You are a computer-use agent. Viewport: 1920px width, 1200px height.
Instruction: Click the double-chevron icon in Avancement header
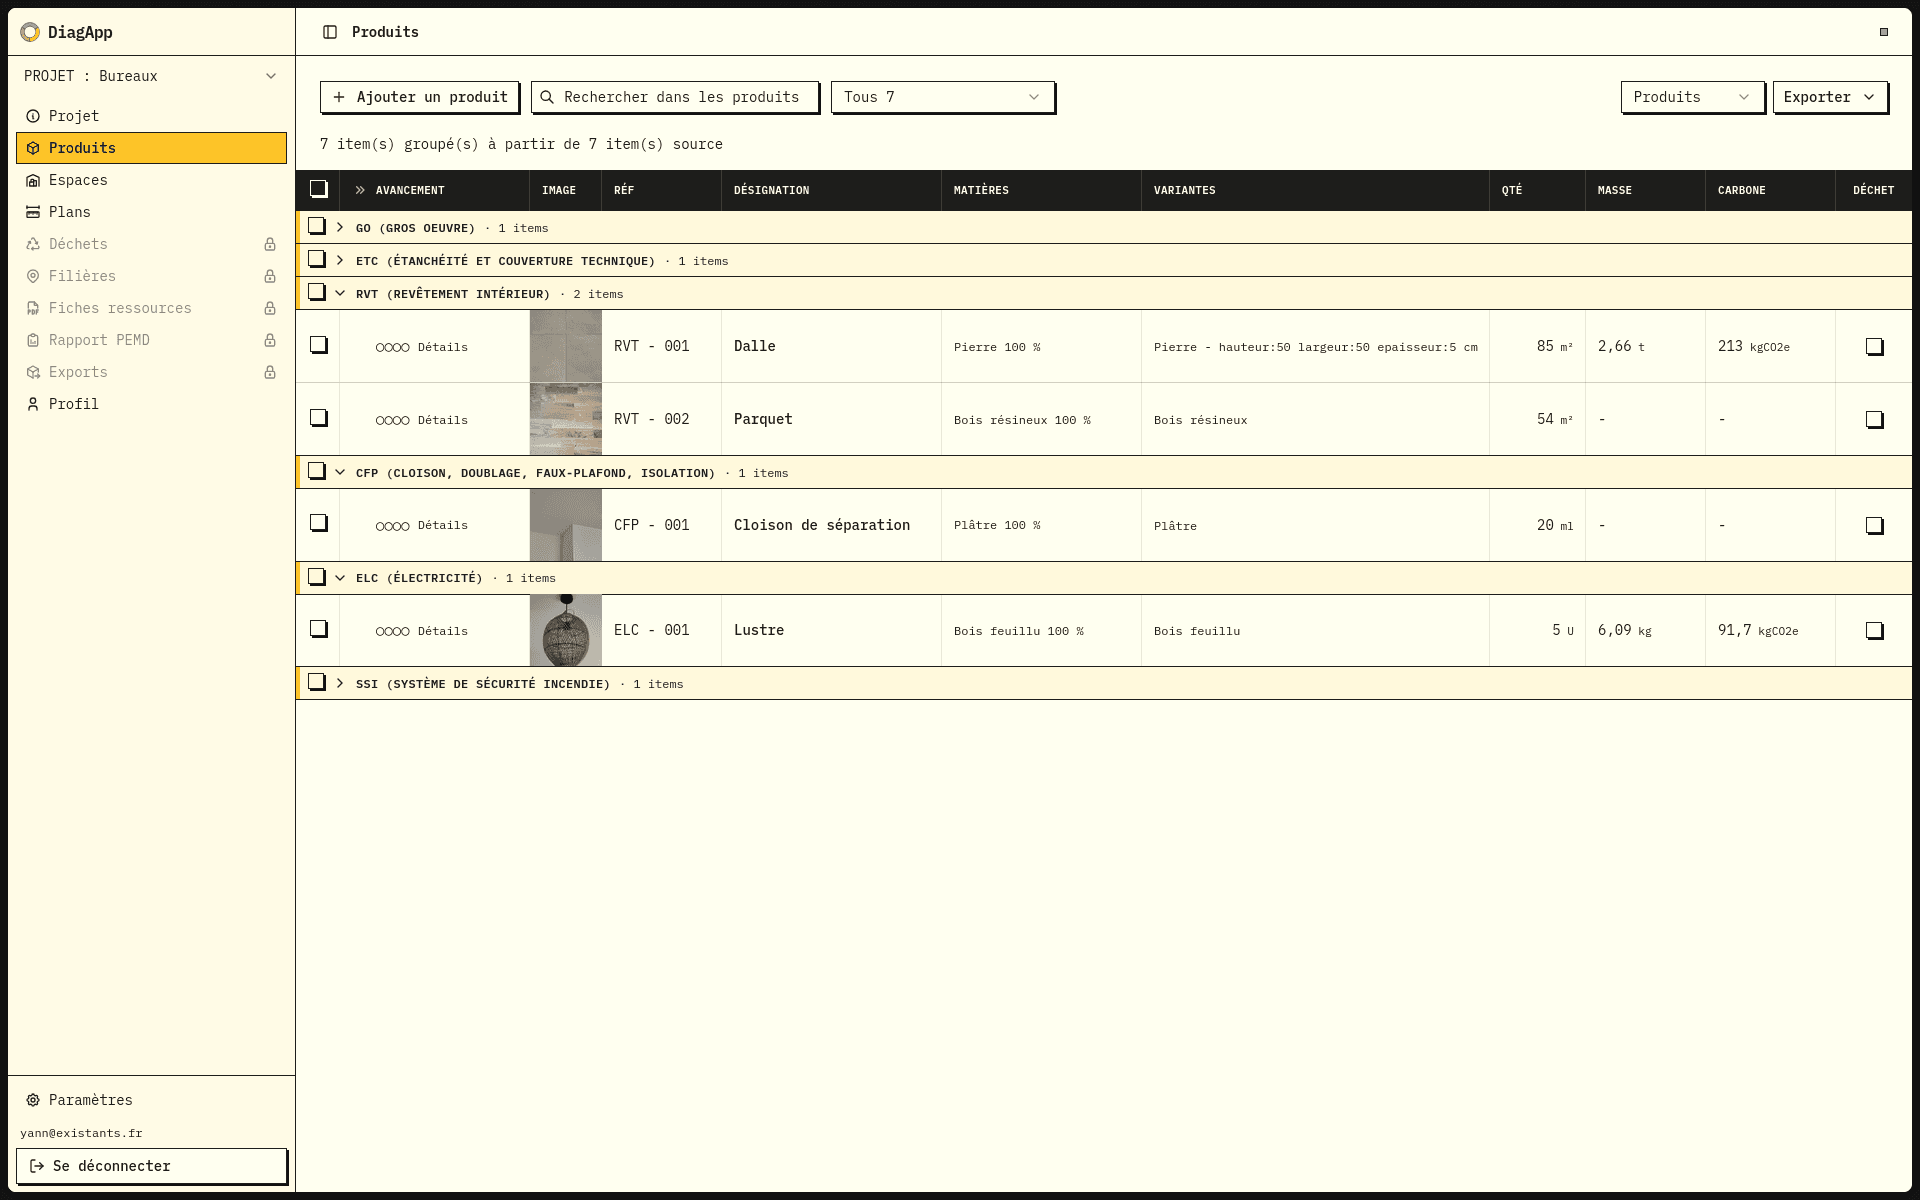pos(360,190)
